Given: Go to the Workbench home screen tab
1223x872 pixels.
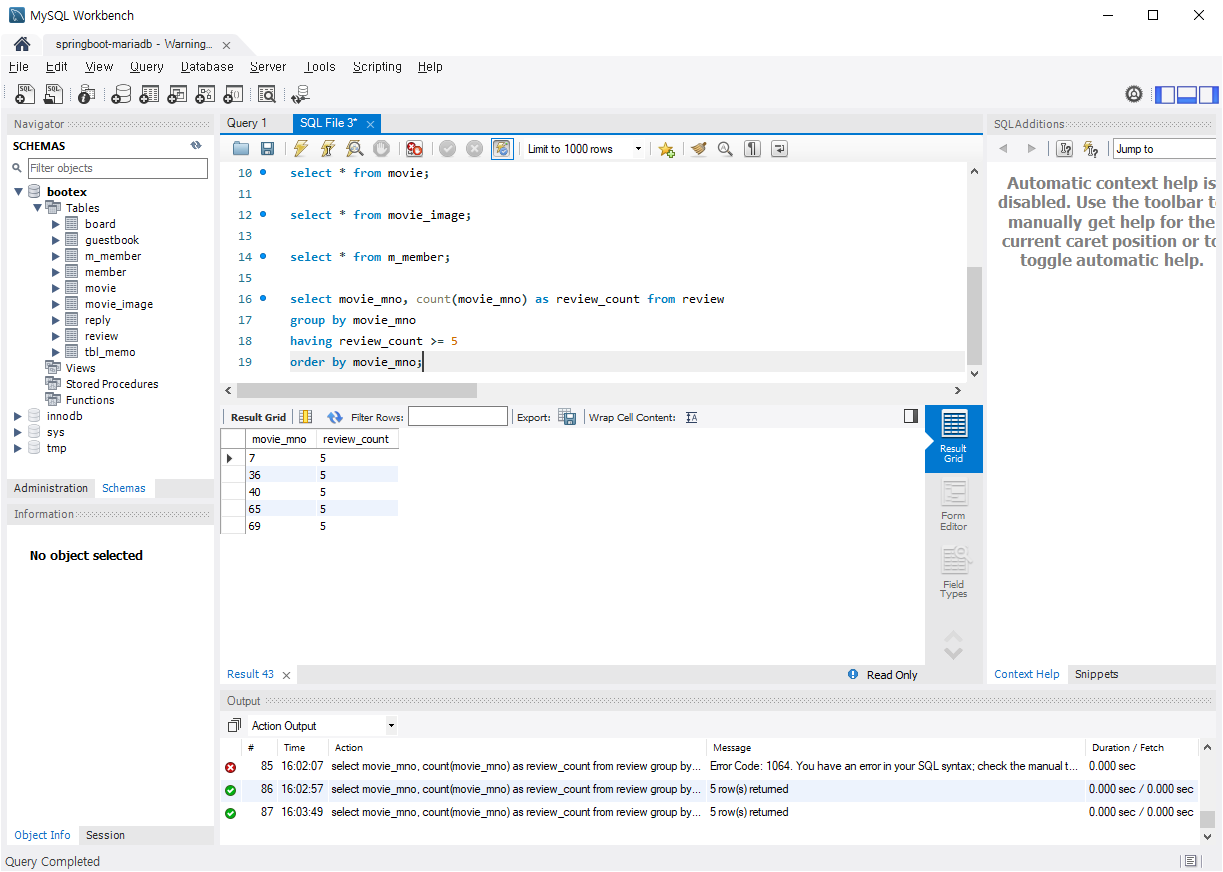Looking at the screenshot, I should pyautogui.click(x=21, y=45).
